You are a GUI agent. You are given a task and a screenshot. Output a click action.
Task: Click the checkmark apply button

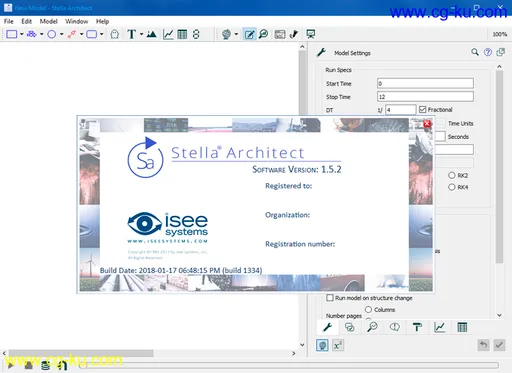coord(499,345)
